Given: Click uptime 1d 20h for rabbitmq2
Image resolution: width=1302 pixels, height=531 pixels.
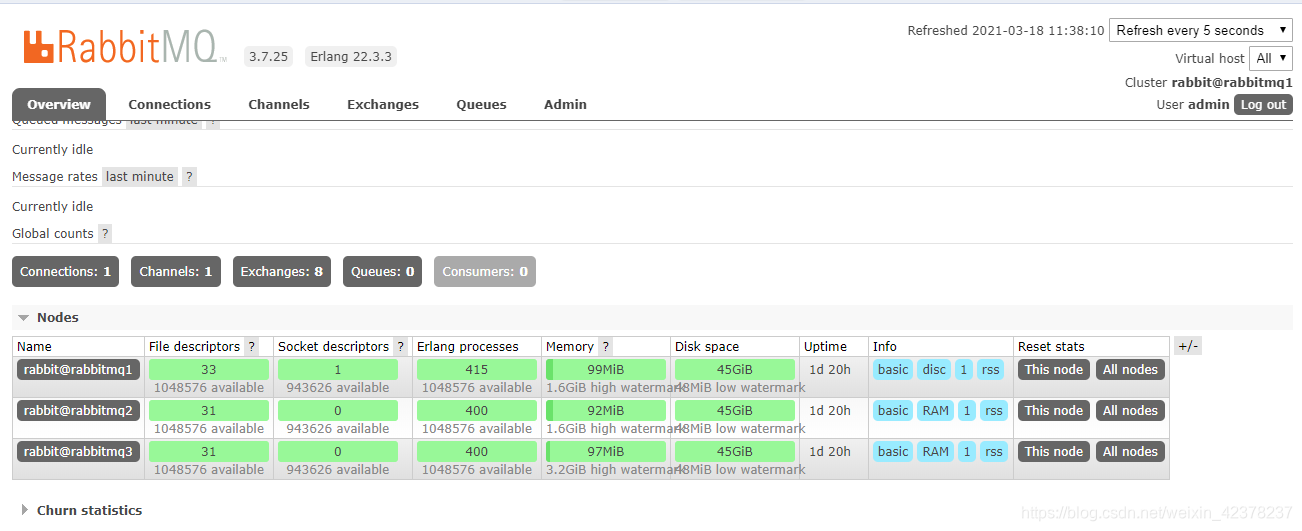Looking at the screenshot, I should click(830, 410).
